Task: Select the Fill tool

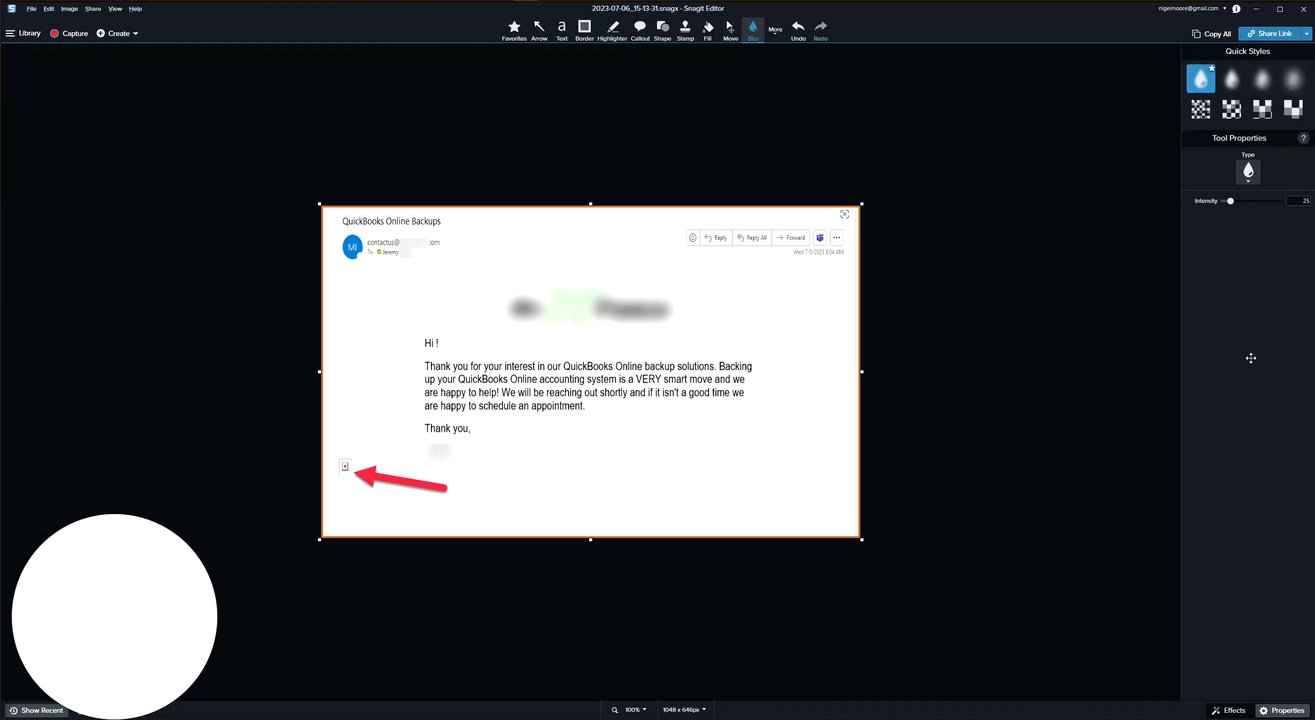Action: click(x=708, y=31)
